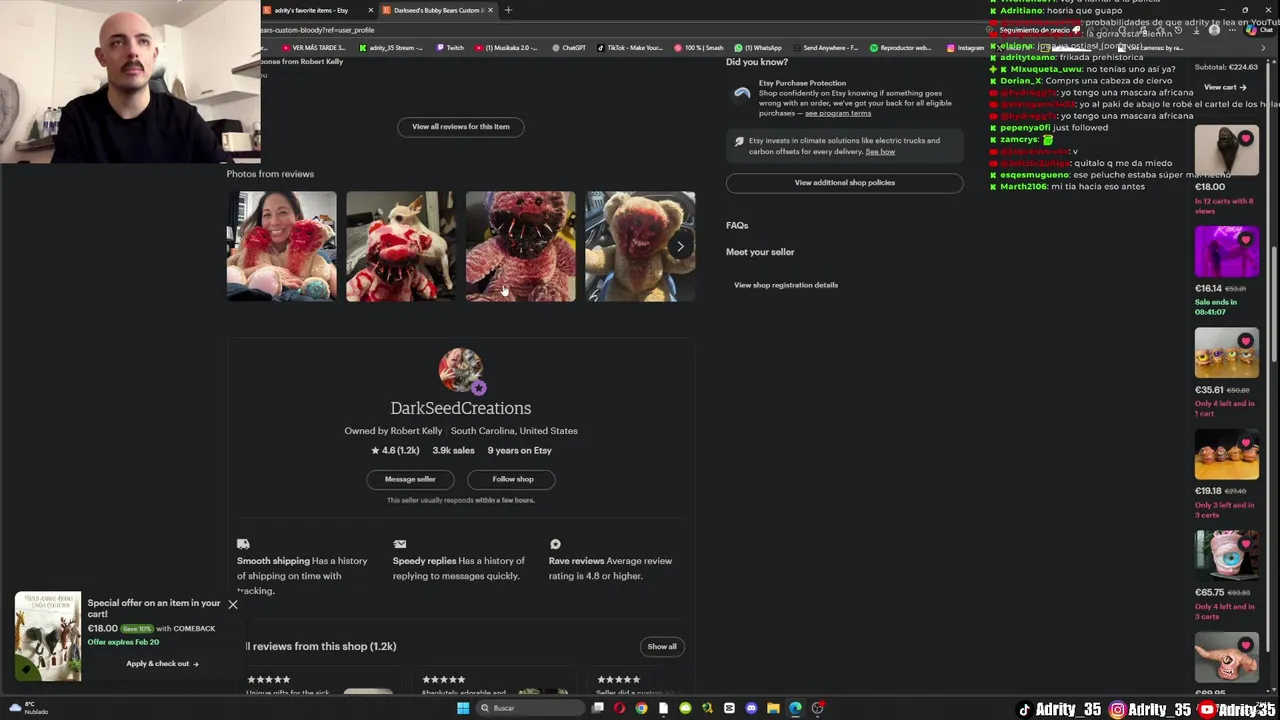Viewport: 1280px width, 720px height.
Task: Unfavorite the €35.61 item heart
Action: coord(1245,341)
